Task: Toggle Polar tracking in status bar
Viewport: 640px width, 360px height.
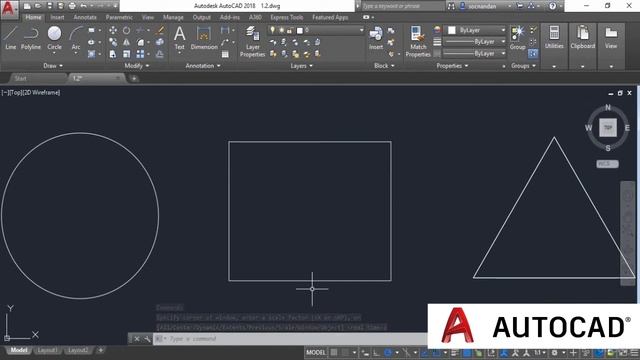Action: 388,353
